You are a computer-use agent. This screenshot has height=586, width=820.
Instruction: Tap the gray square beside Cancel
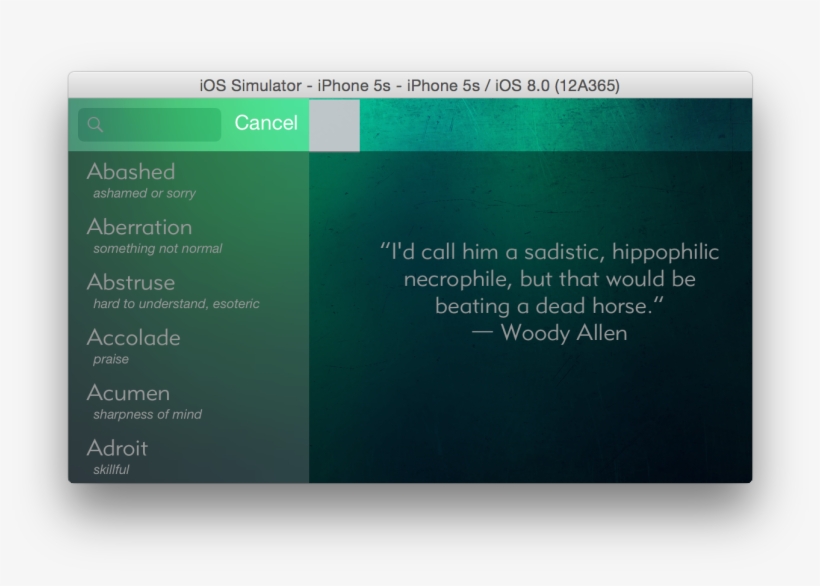pos(334,125)
